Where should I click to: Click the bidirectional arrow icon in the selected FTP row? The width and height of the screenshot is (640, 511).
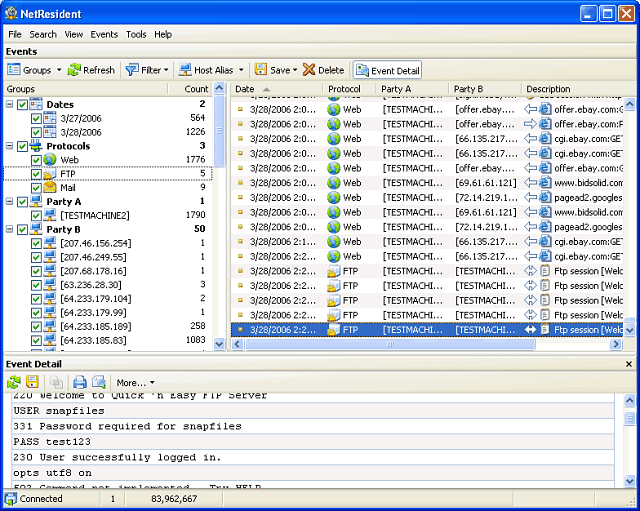coord(530,330)
